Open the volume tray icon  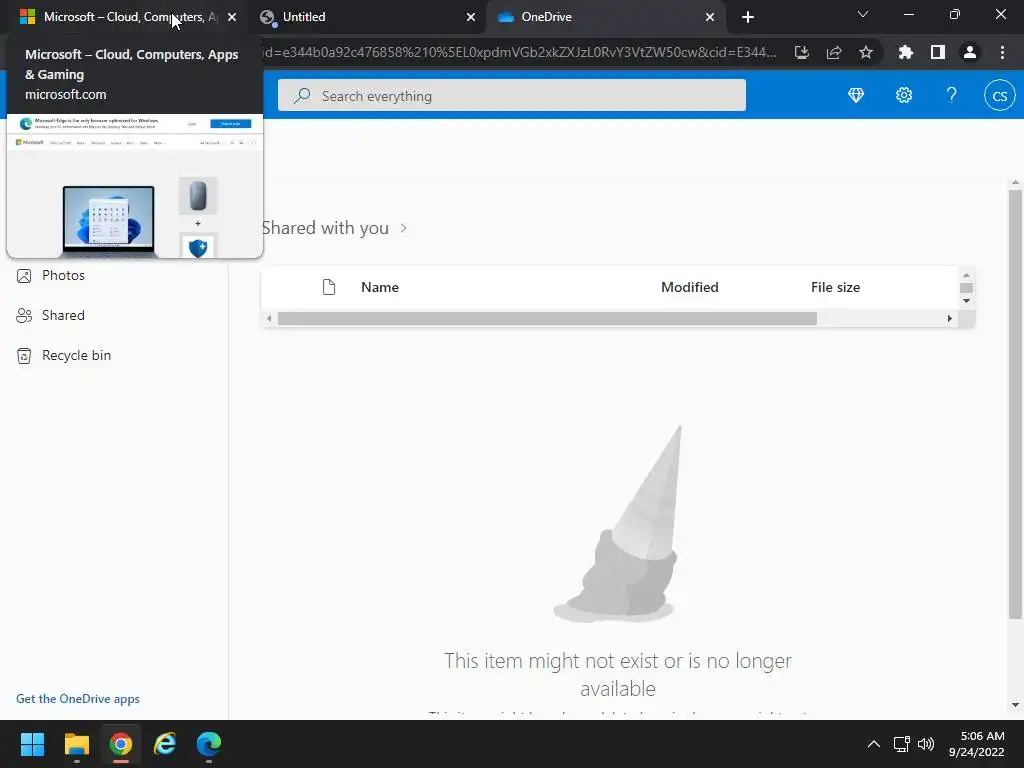(x=926, y=744)
